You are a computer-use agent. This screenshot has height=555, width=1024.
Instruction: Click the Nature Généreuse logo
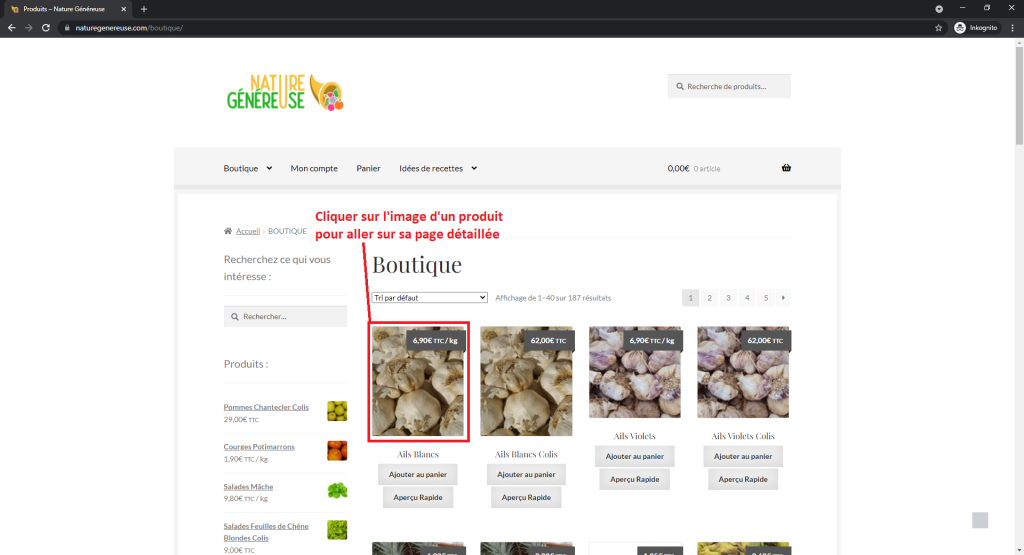pyautogui.click(x=285, y=92)
